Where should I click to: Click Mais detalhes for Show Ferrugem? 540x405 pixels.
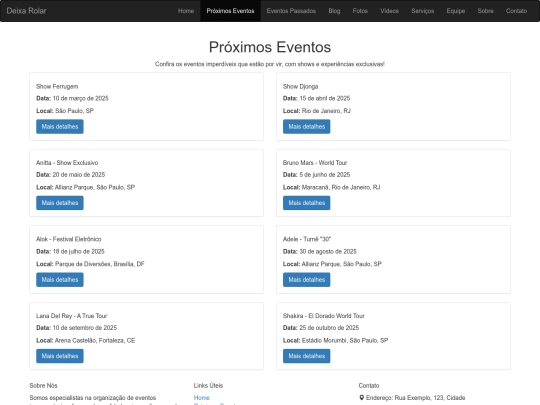(60, 126)
